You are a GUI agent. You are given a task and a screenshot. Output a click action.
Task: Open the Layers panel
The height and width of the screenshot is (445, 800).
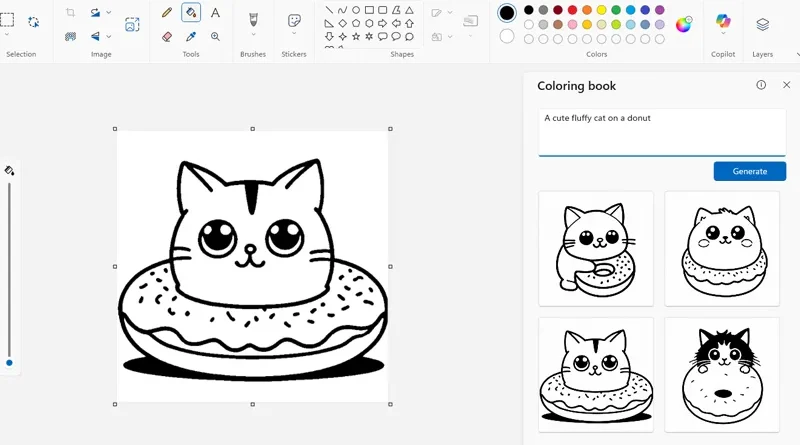[x=763, y=24]
